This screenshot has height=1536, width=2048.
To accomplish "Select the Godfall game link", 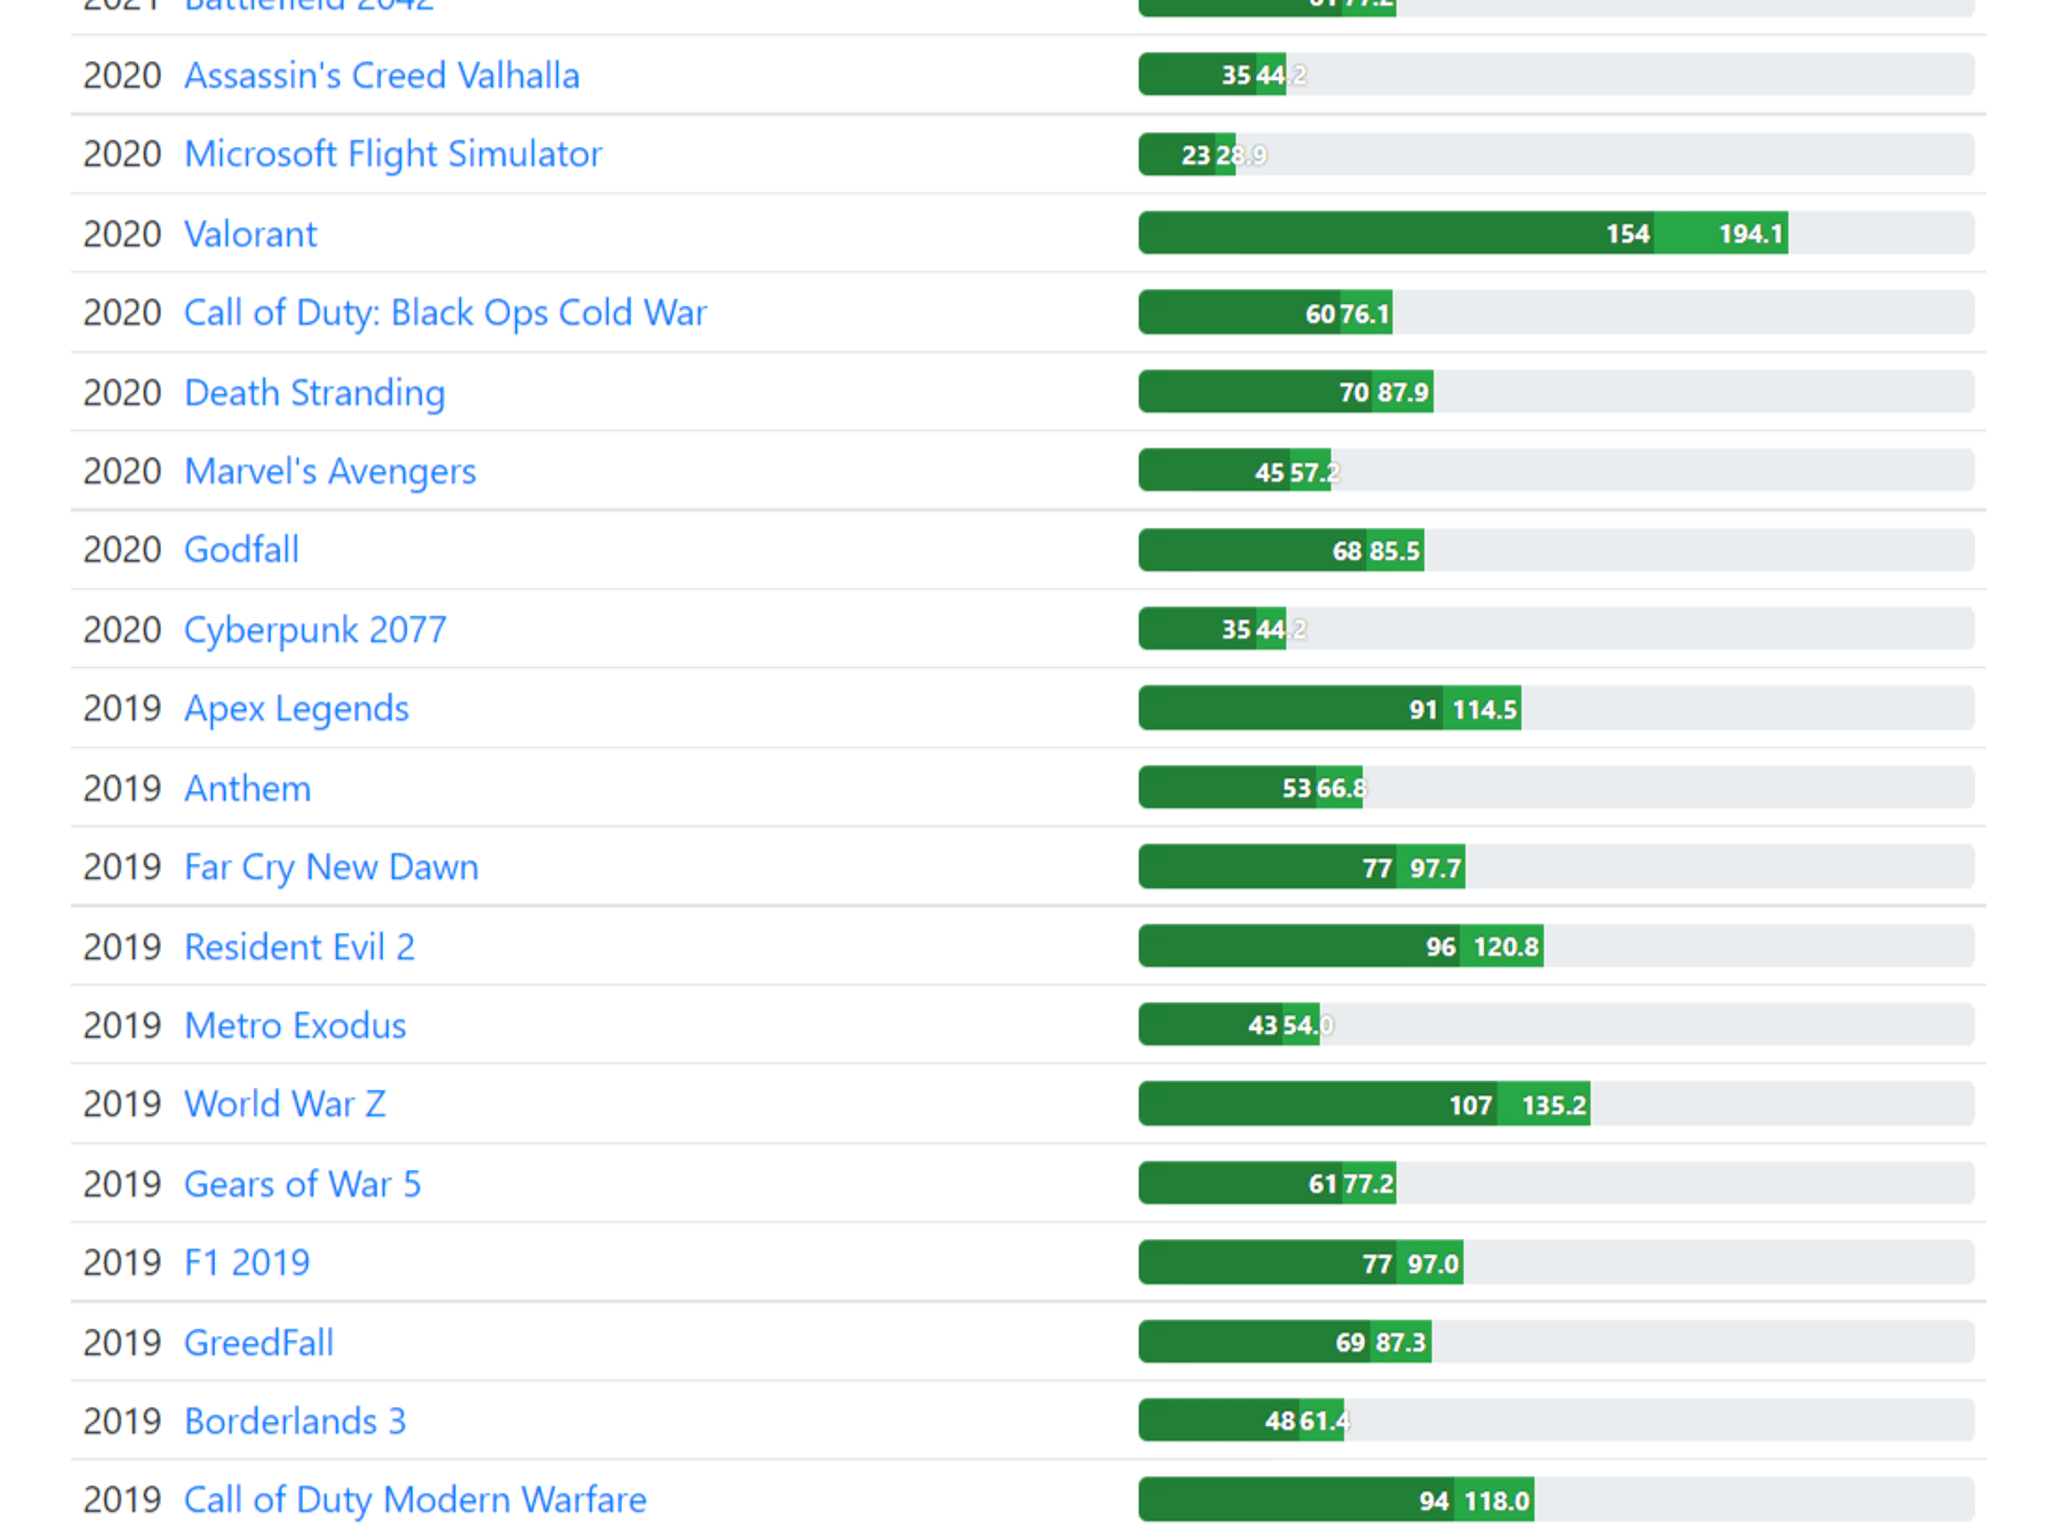I will point(241,550).
